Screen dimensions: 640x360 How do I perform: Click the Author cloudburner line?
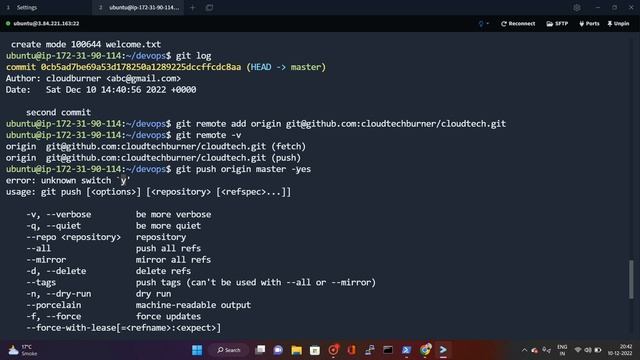point(93,78)
